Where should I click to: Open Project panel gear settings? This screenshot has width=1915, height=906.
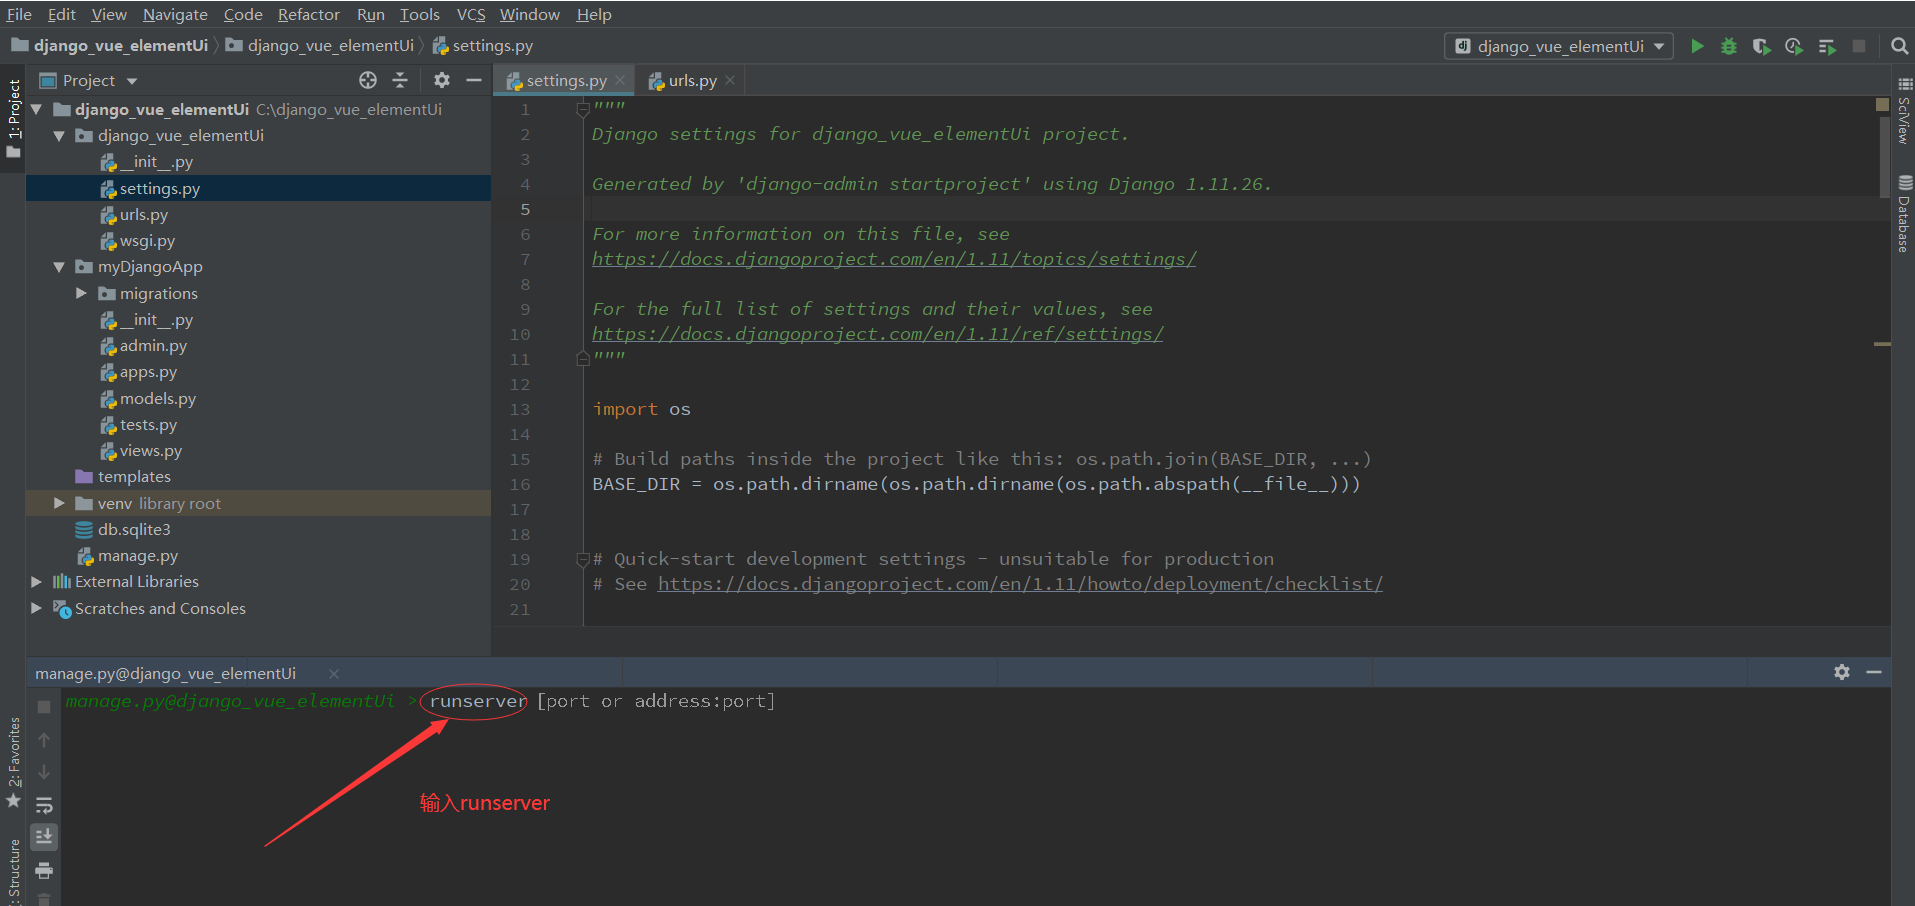click(x=442, y=80)
